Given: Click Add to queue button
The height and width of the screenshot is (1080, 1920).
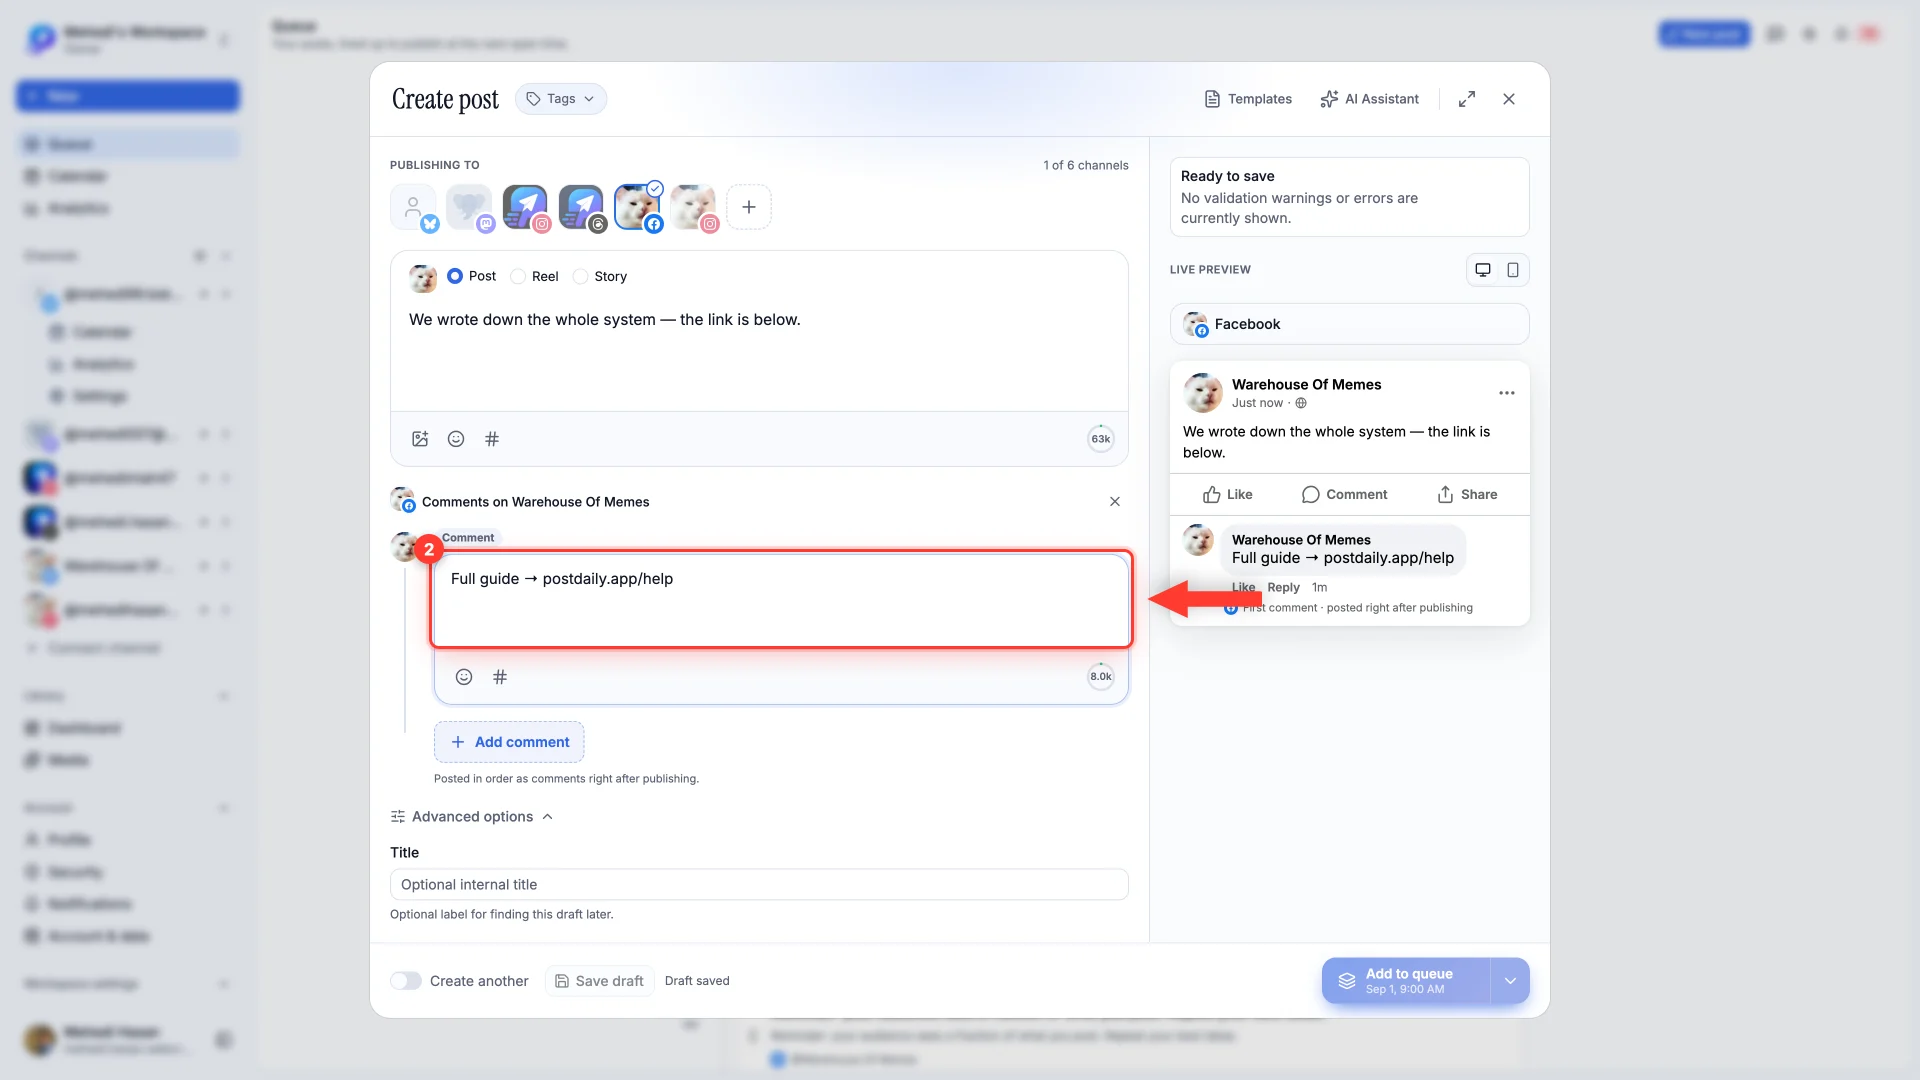Looking at the screenshot, I should tap(1406, 981).
